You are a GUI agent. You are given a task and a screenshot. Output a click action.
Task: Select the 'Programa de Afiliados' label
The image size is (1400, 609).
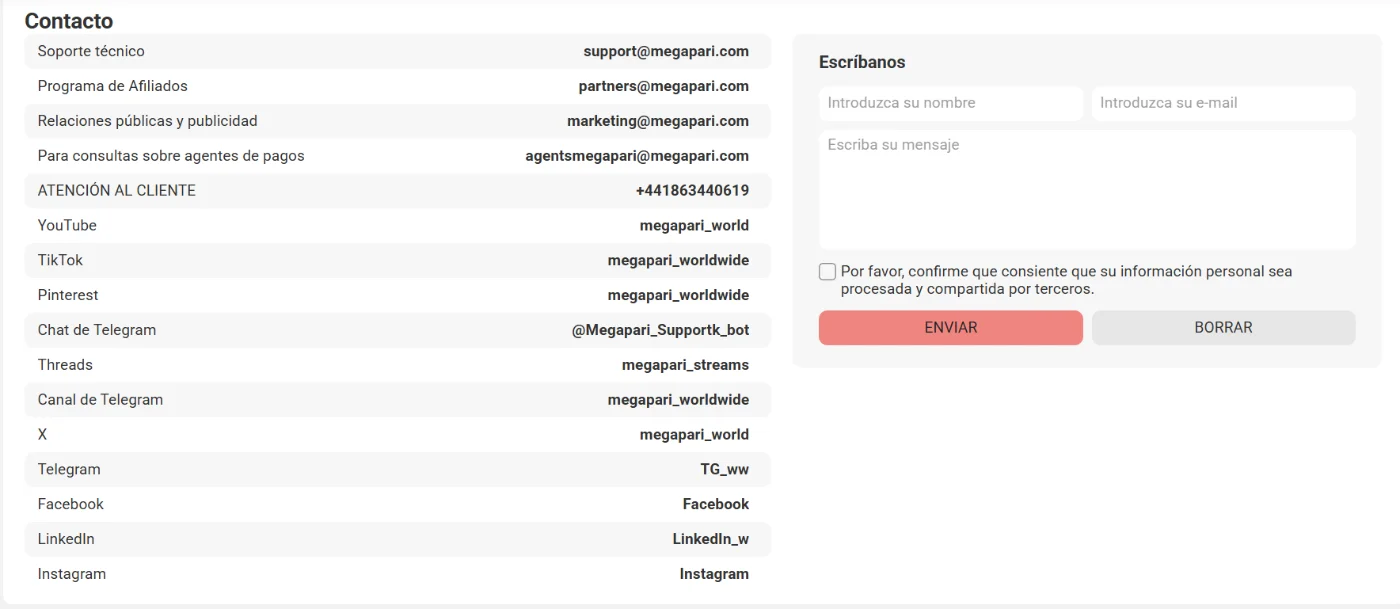pos(113,86)
